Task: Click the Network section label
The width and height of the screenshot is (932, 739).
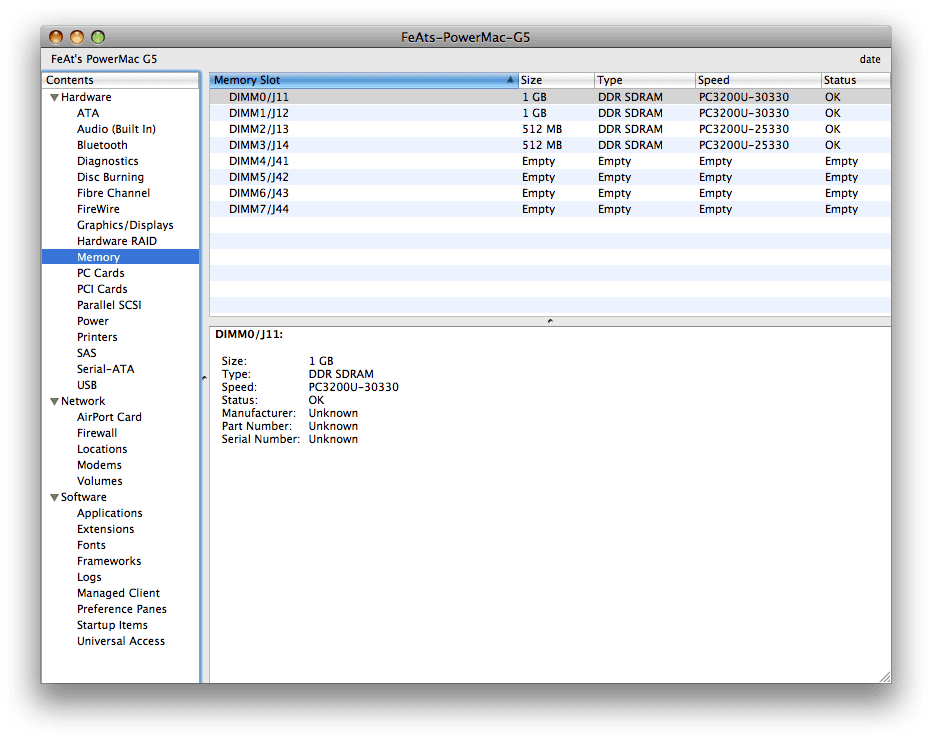Action: [x=83, y=401]
